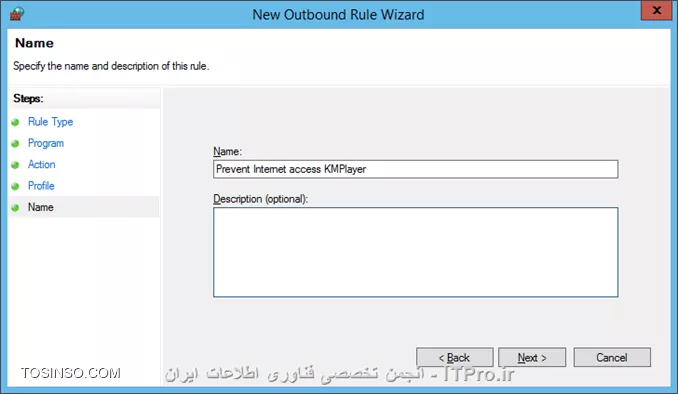Click the green bullet beside Action
This screenshot has height=394, width=678.
click(x=15, y=165)
